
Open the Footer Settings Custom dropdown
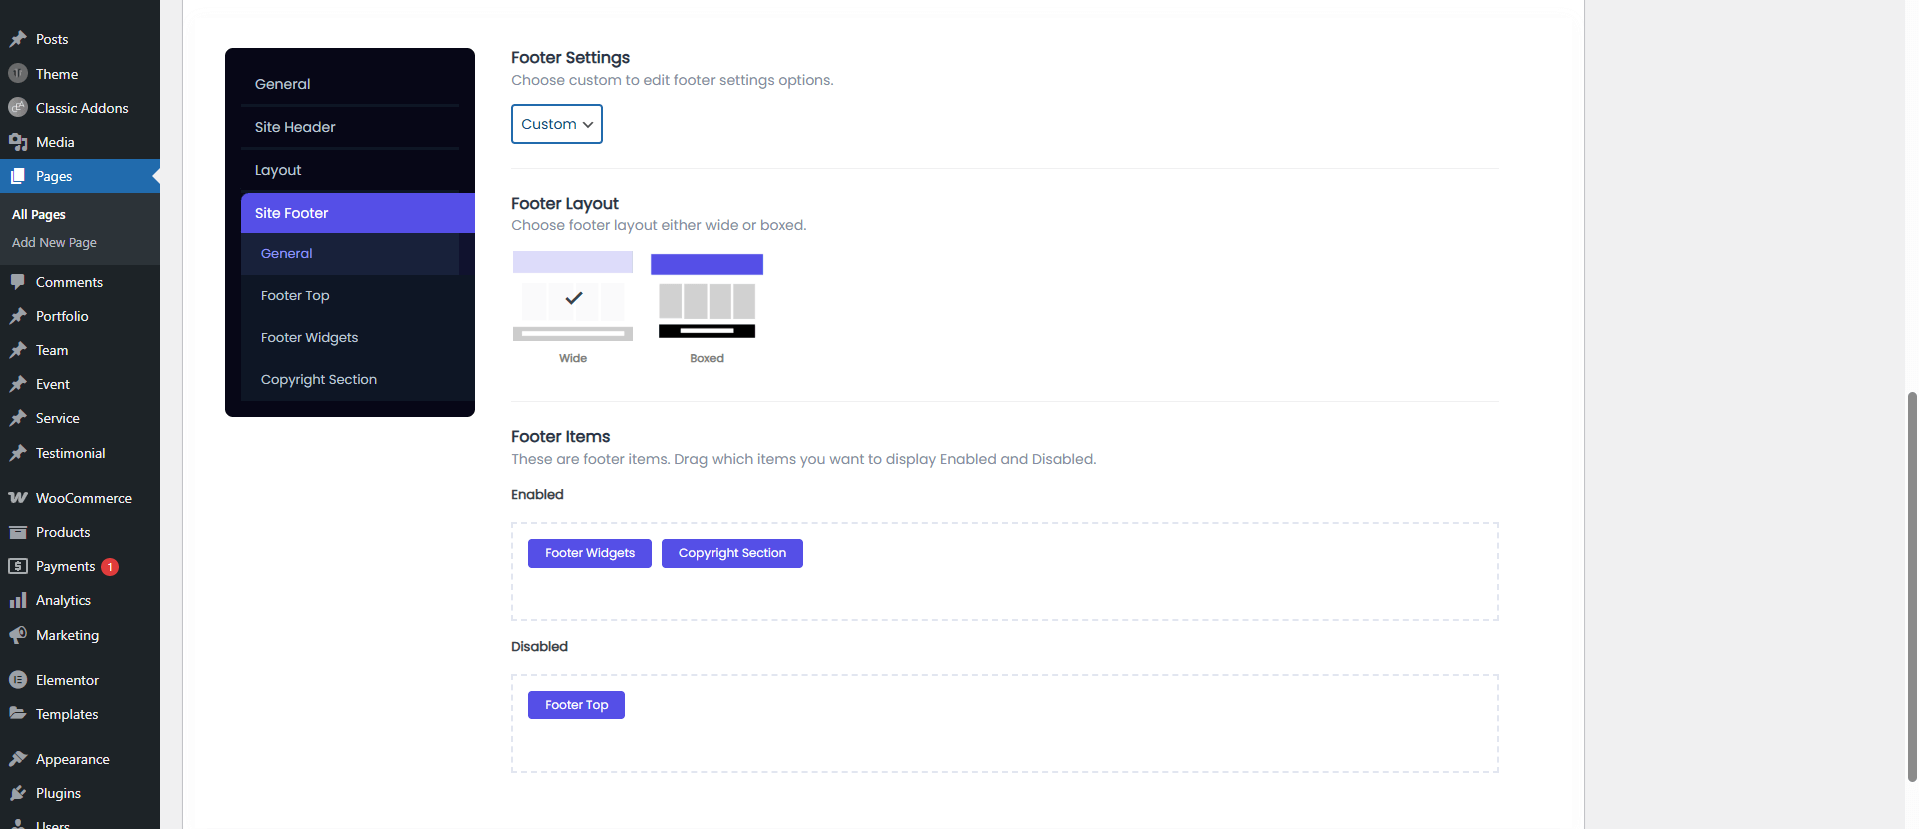click(x=557, y=124)
